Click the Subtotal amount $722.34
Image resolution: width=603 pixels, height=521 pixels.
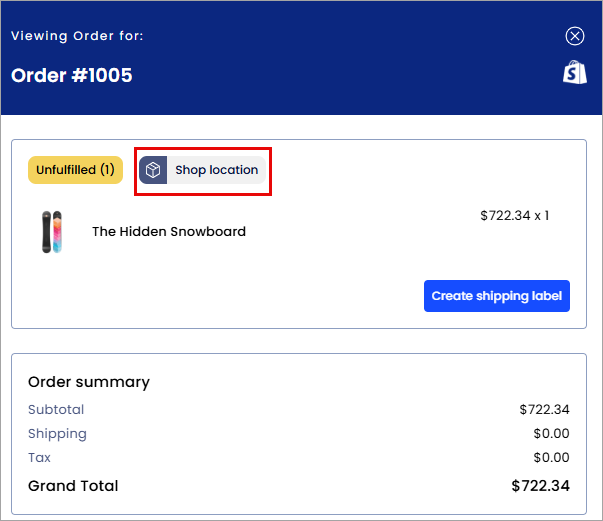[x=544, y=409]
